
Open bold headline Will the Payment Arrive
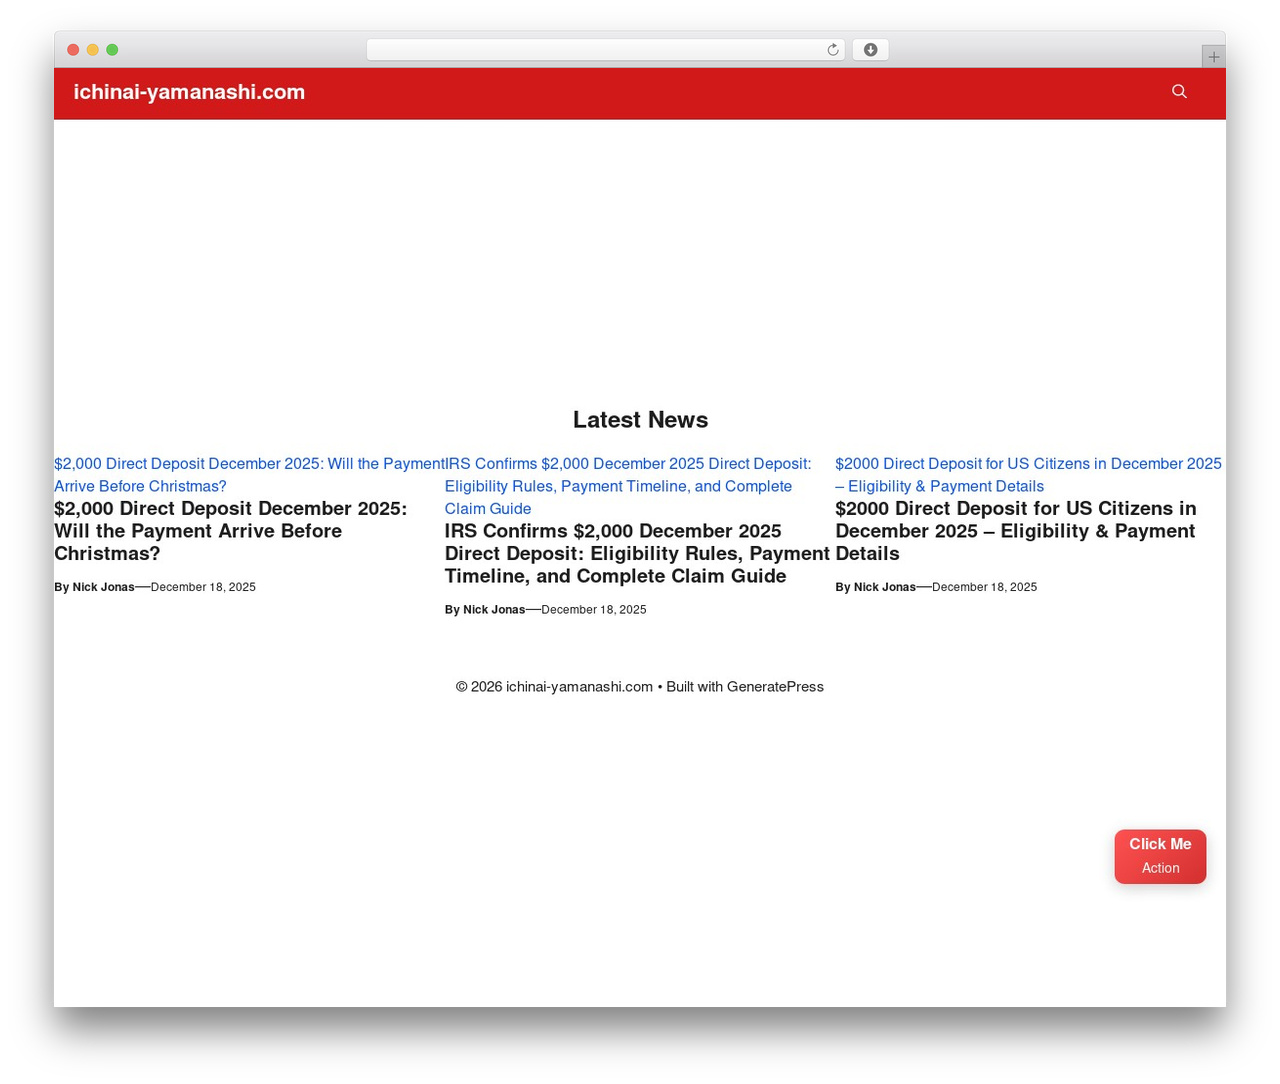click(x=231, y=531)
